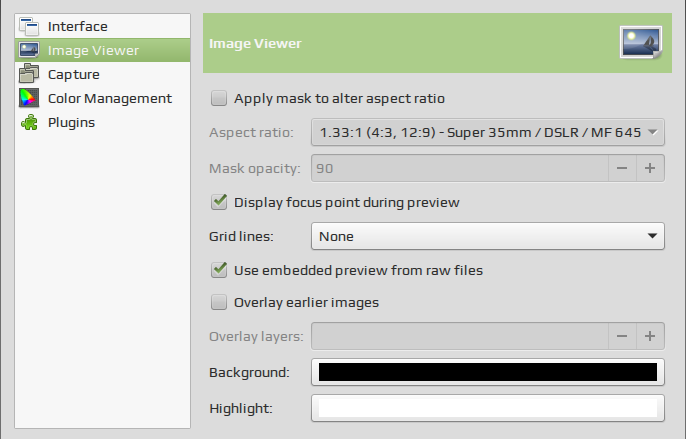Image resolution: width=686 pixels, height=439 pixels.
Task: Click the Image Viewer header picture icon
Action: 641,42
